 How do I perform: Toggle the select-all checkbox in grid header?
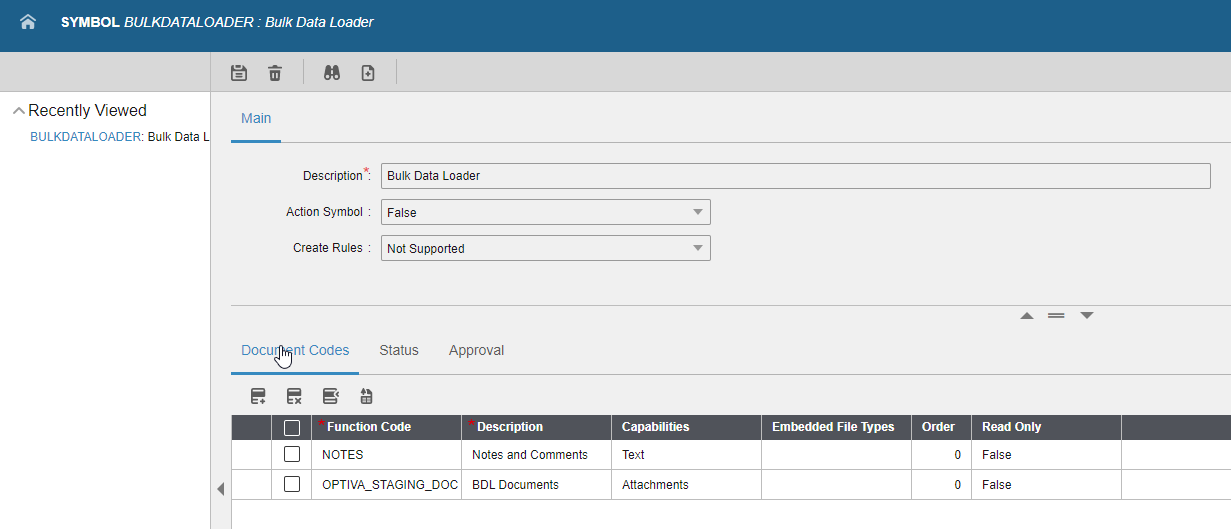[292, 428]
